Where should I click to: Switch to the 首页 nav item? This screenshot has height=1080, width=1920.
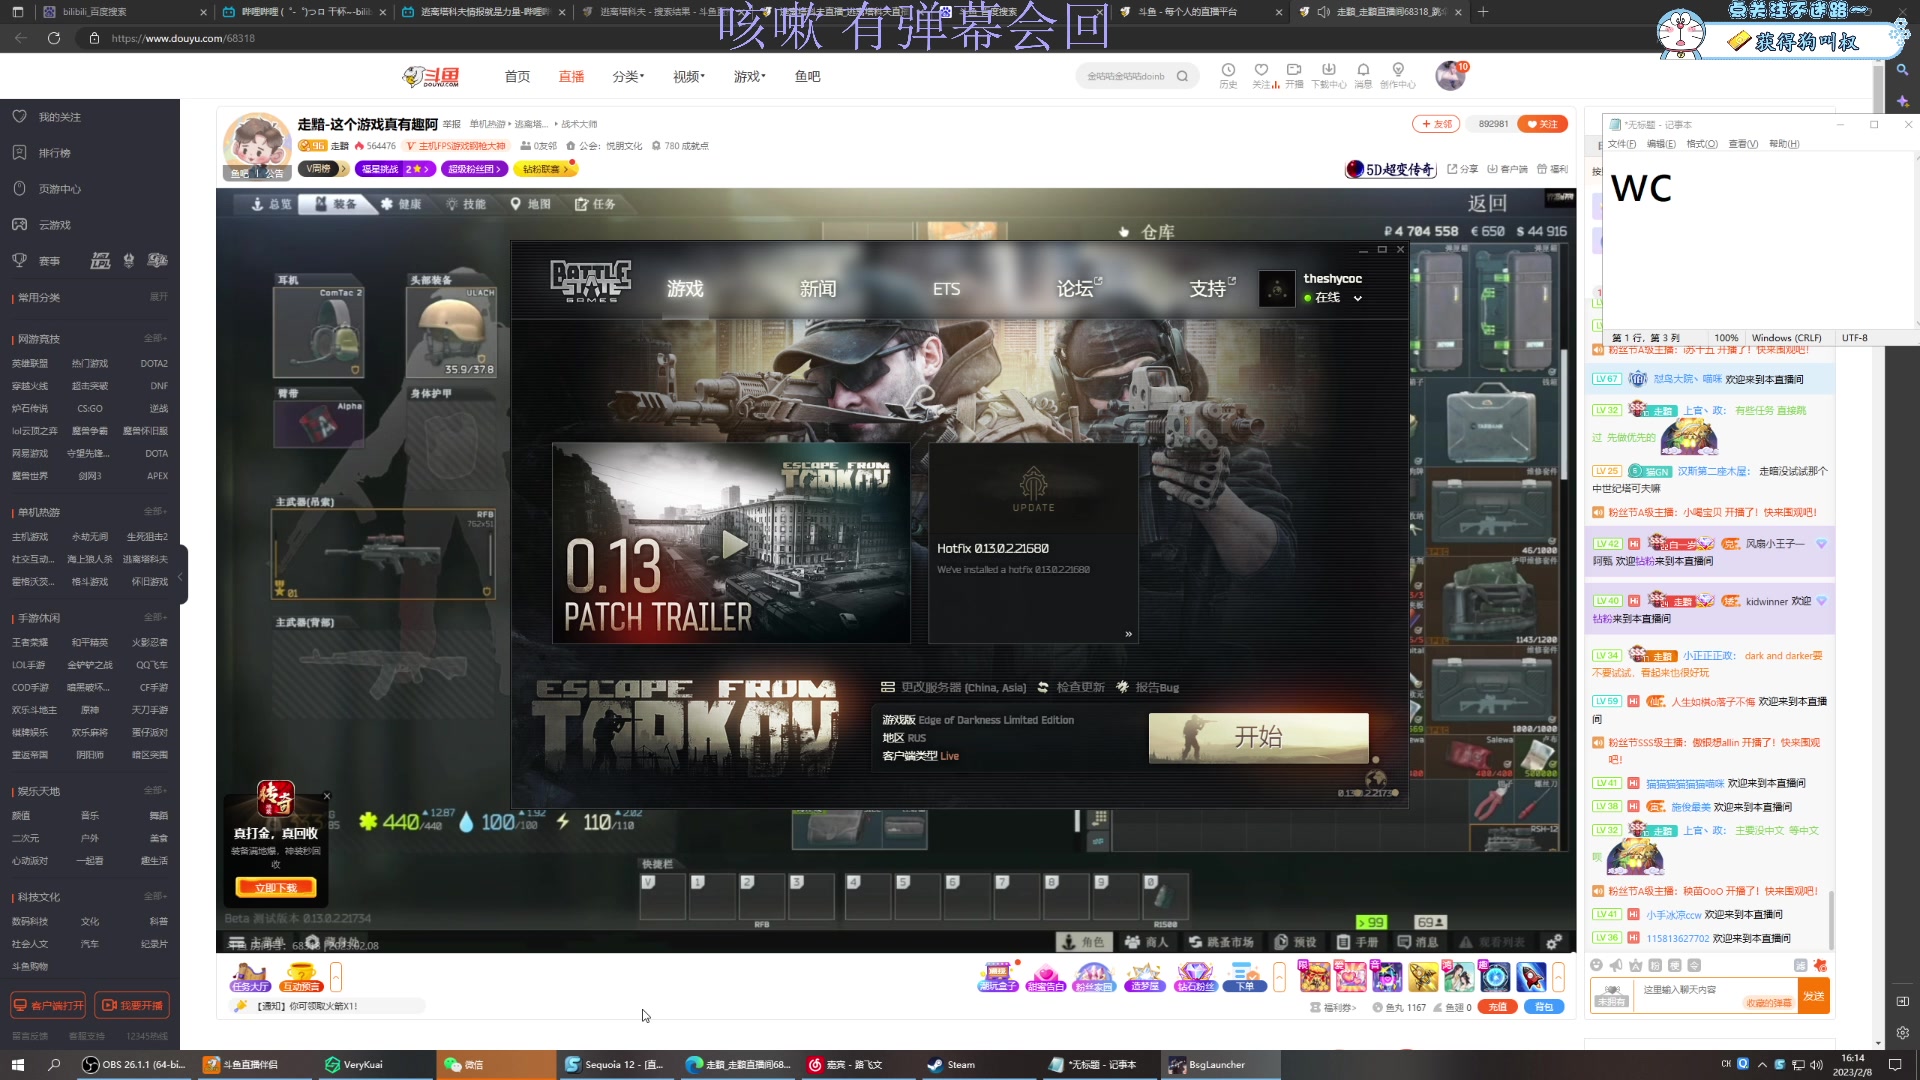click(517, 76)
